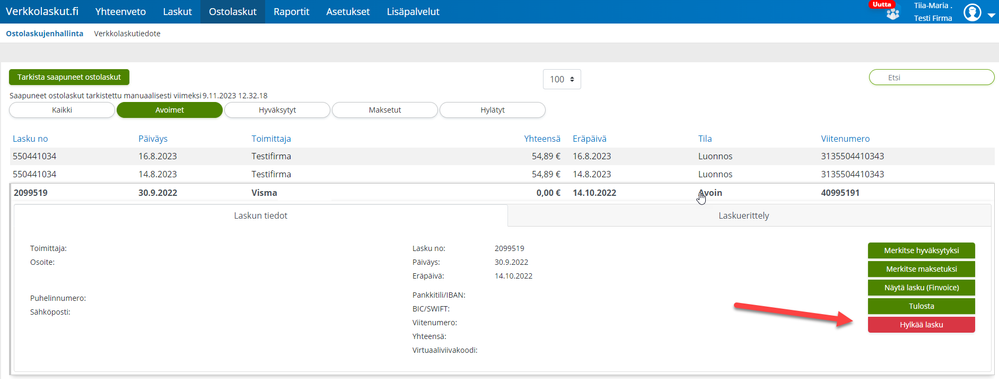Click Tarkista saapuneet ostolaskut button

[69, 77]
